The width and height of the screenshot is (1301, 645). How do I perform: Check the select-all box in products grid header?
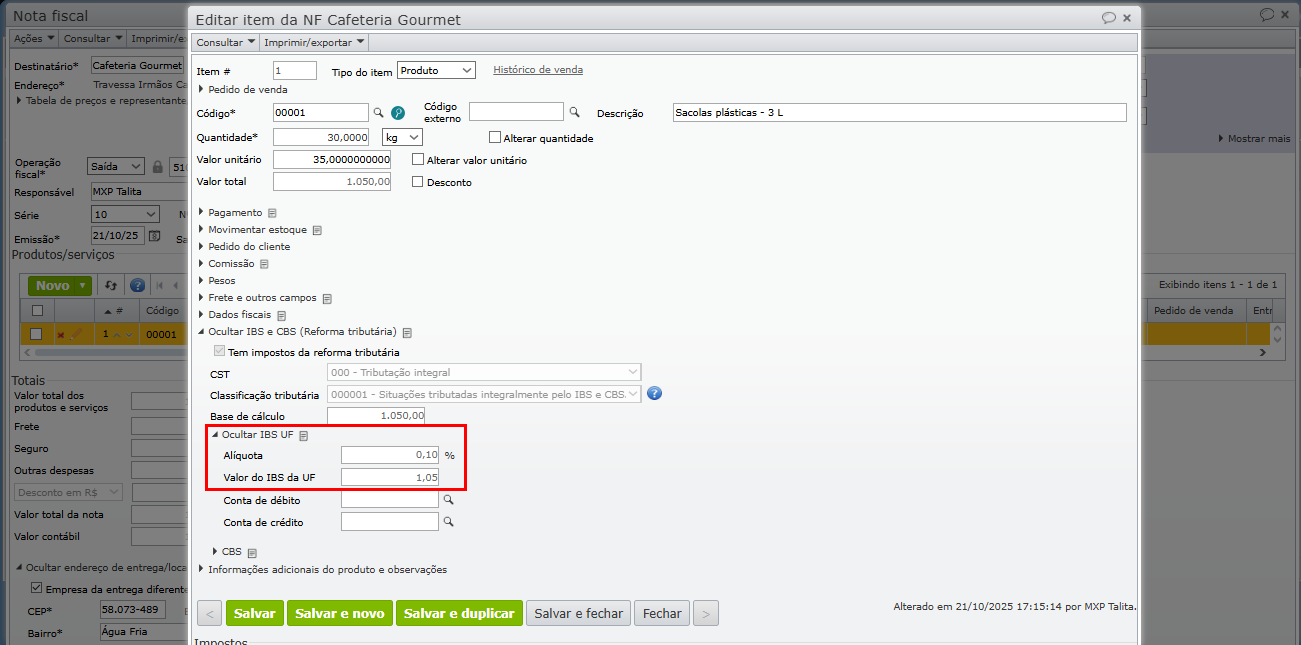click(37, 311)
